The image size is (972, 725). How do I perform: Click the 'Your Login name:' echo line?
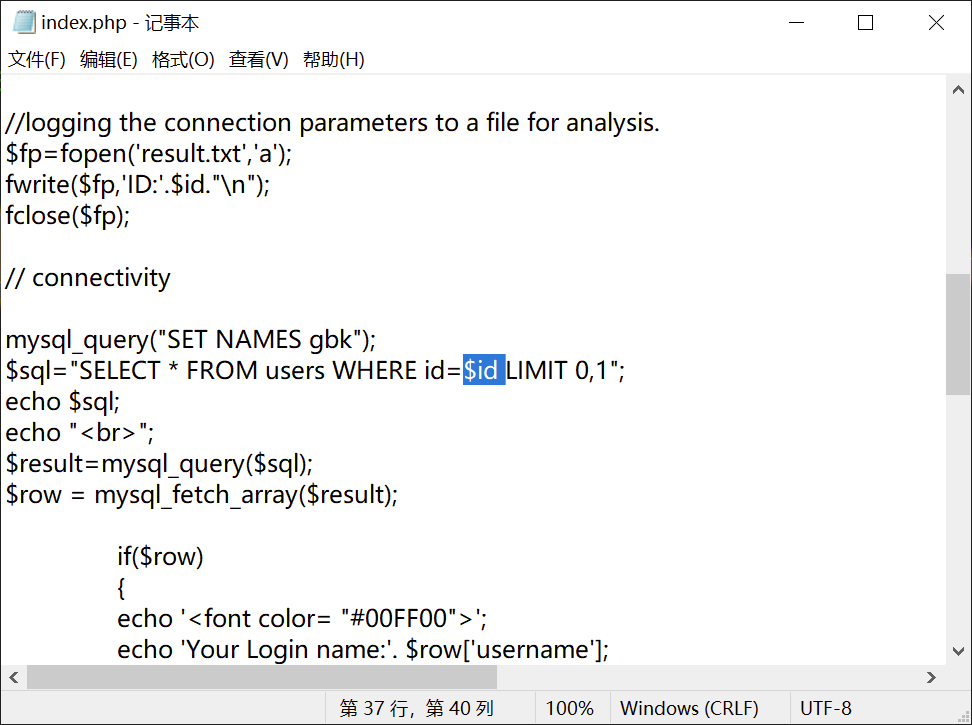point(363,649)
